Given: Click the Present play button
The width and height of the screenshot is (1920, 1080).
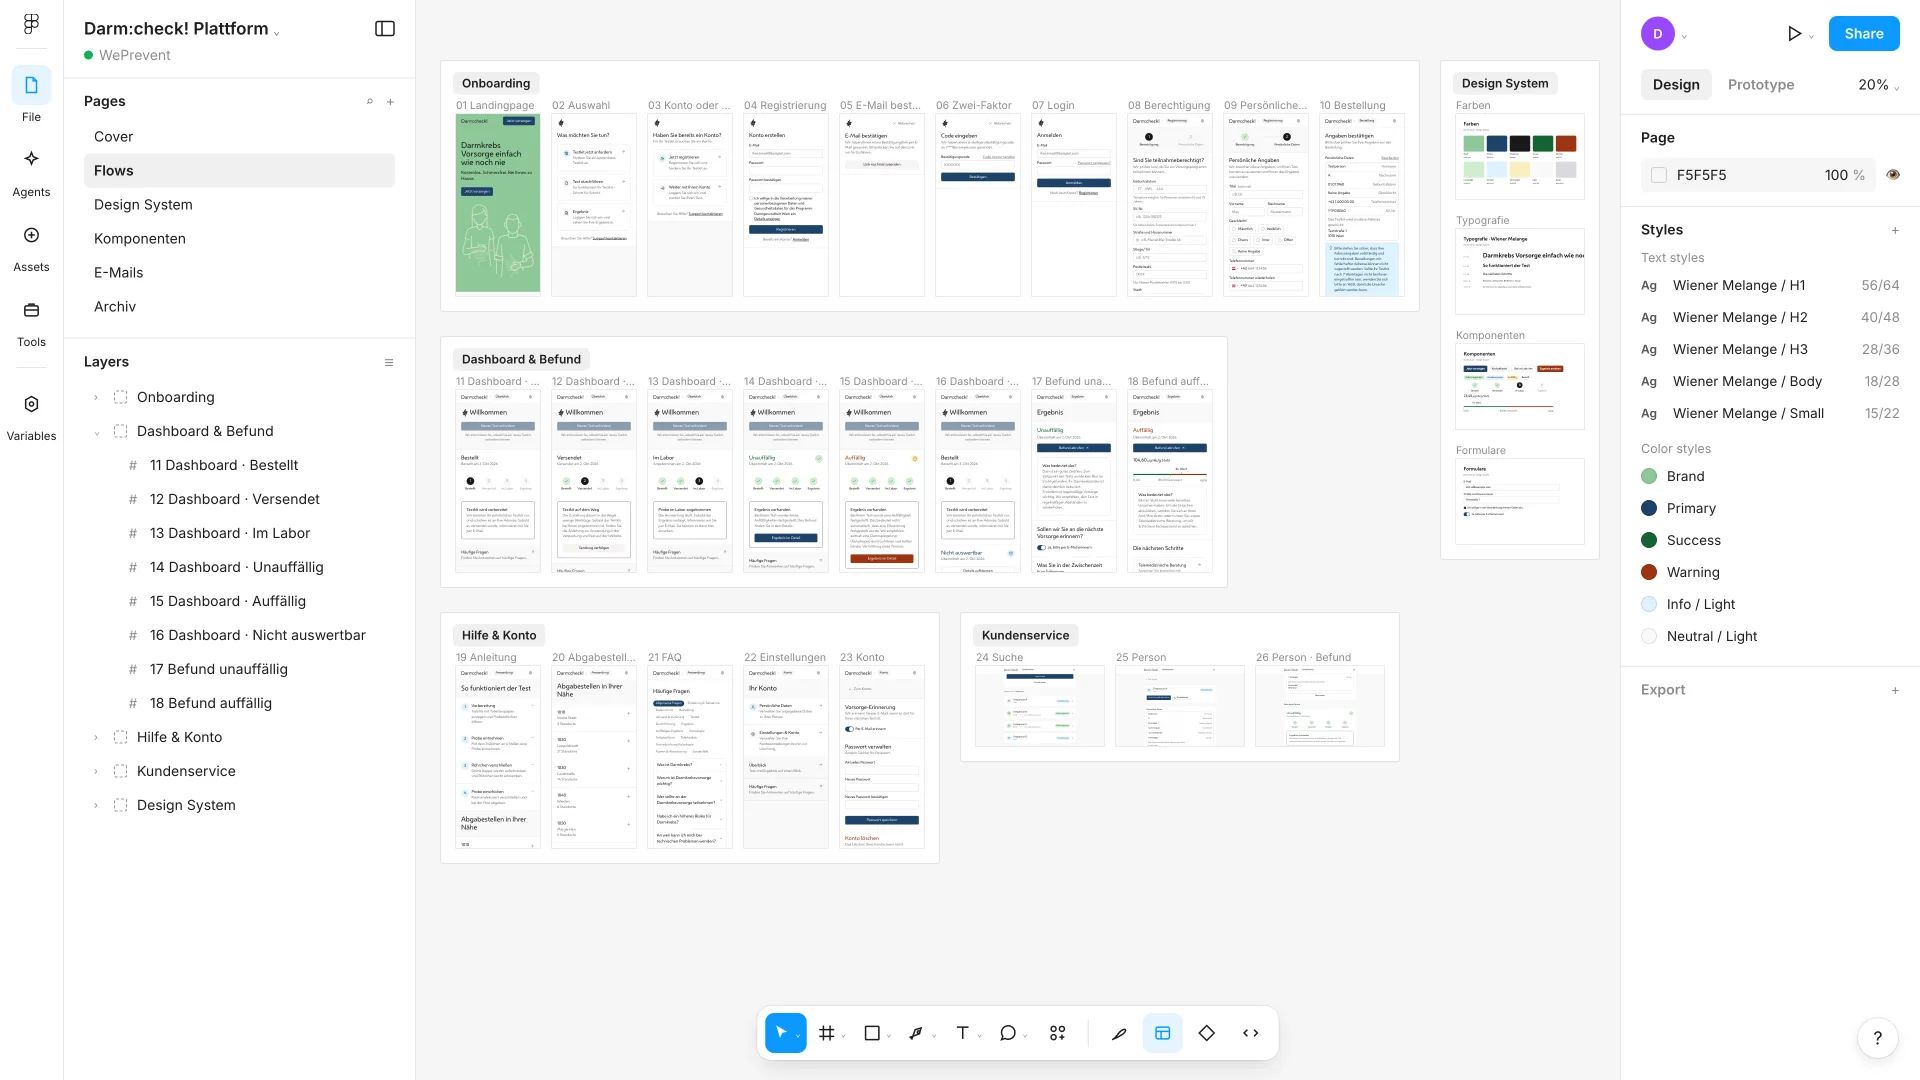Looking at the screenshot, I should pos(1794,34).
